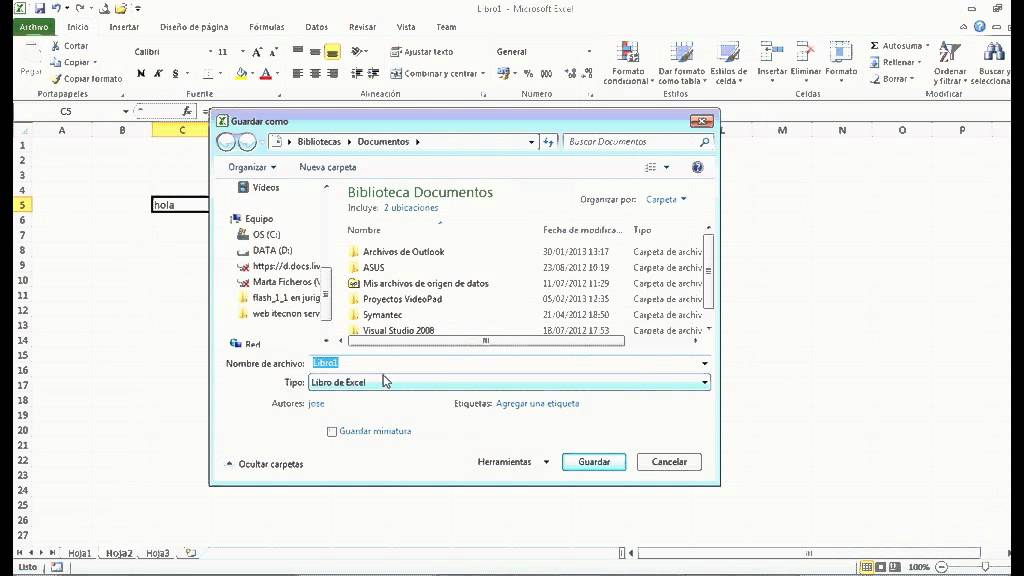Click the Save icon in quick access toolbar

(40, 8)
